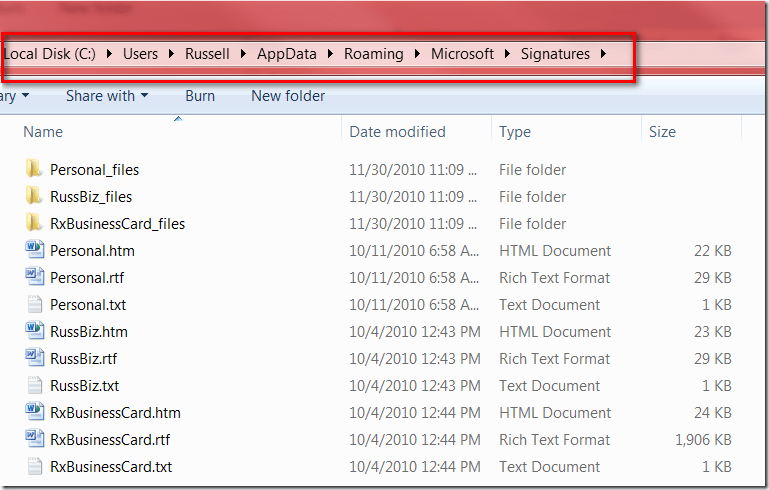This screenshot has height=490, width=769.
Task: Select the RxBusinessCard_files folder icon
Action: point(34,223)
